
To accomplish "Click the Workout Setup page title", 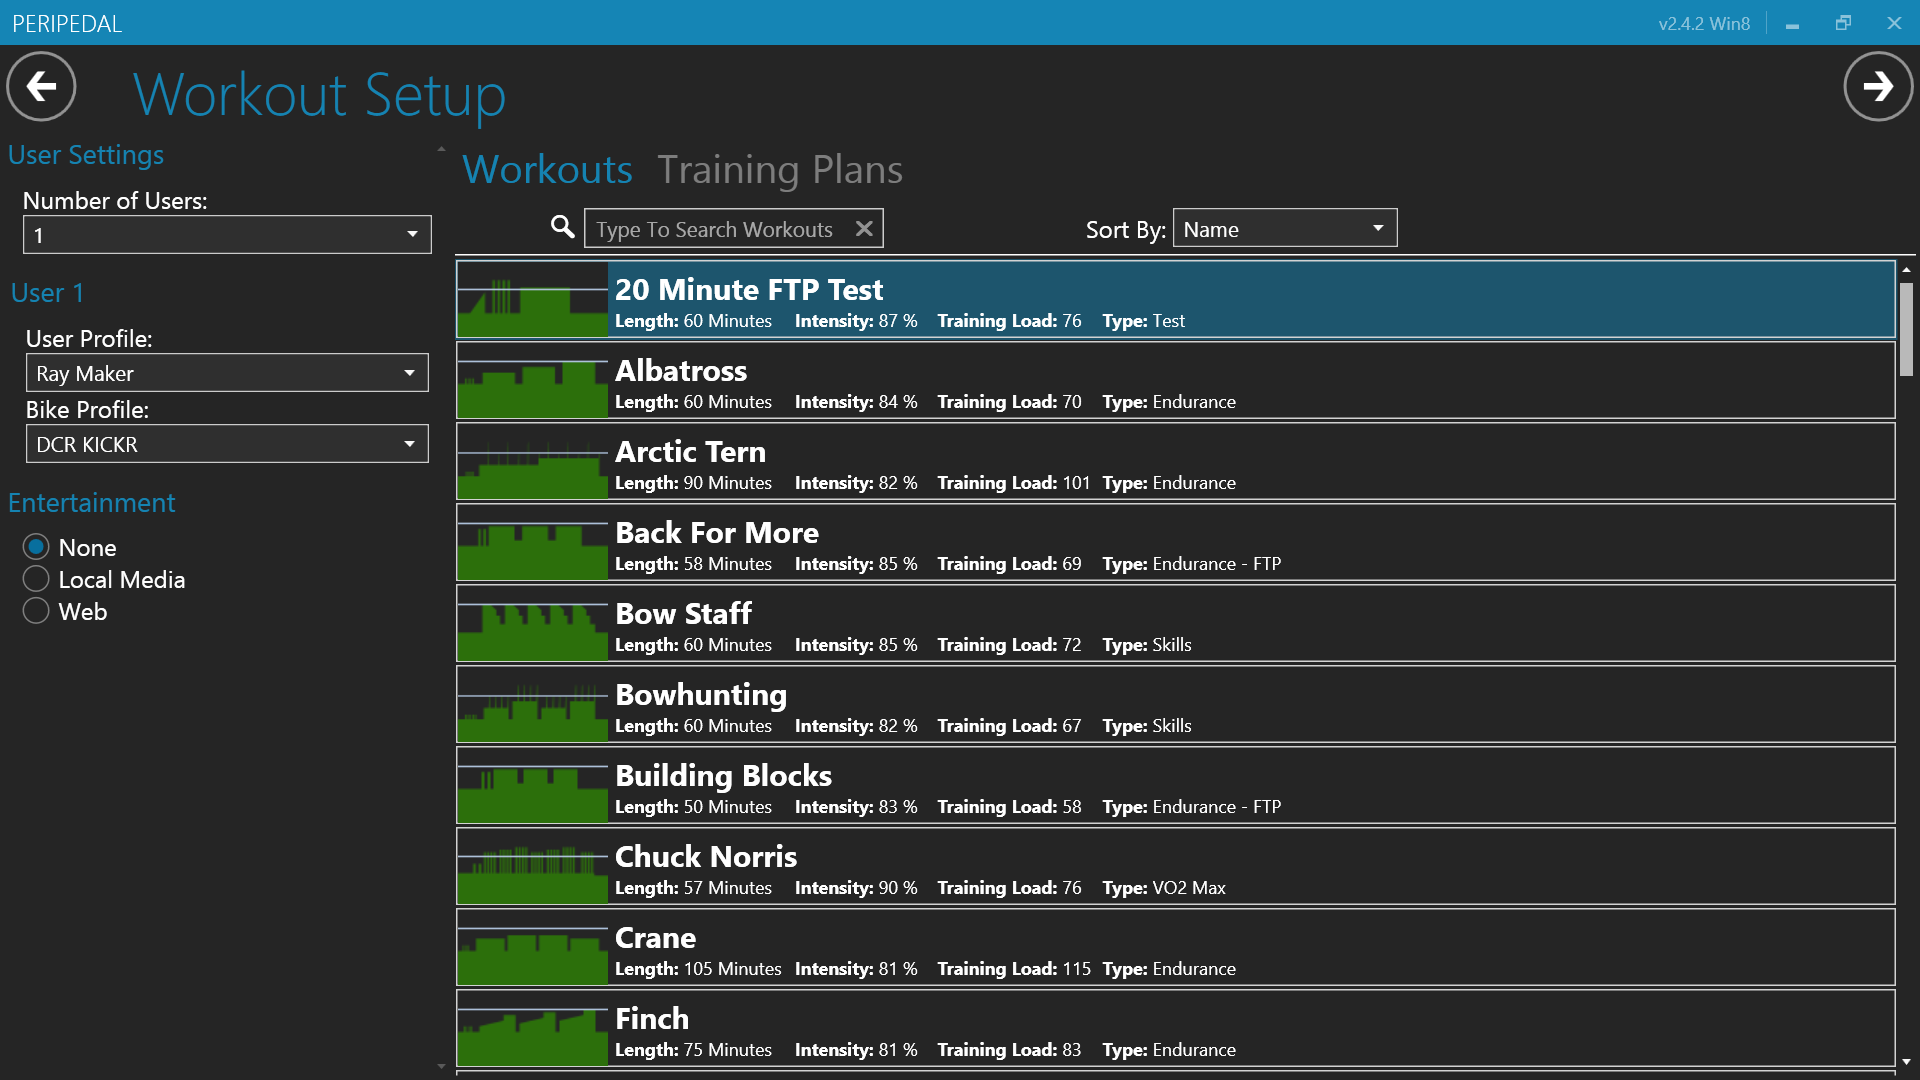I will coord(320,95).
